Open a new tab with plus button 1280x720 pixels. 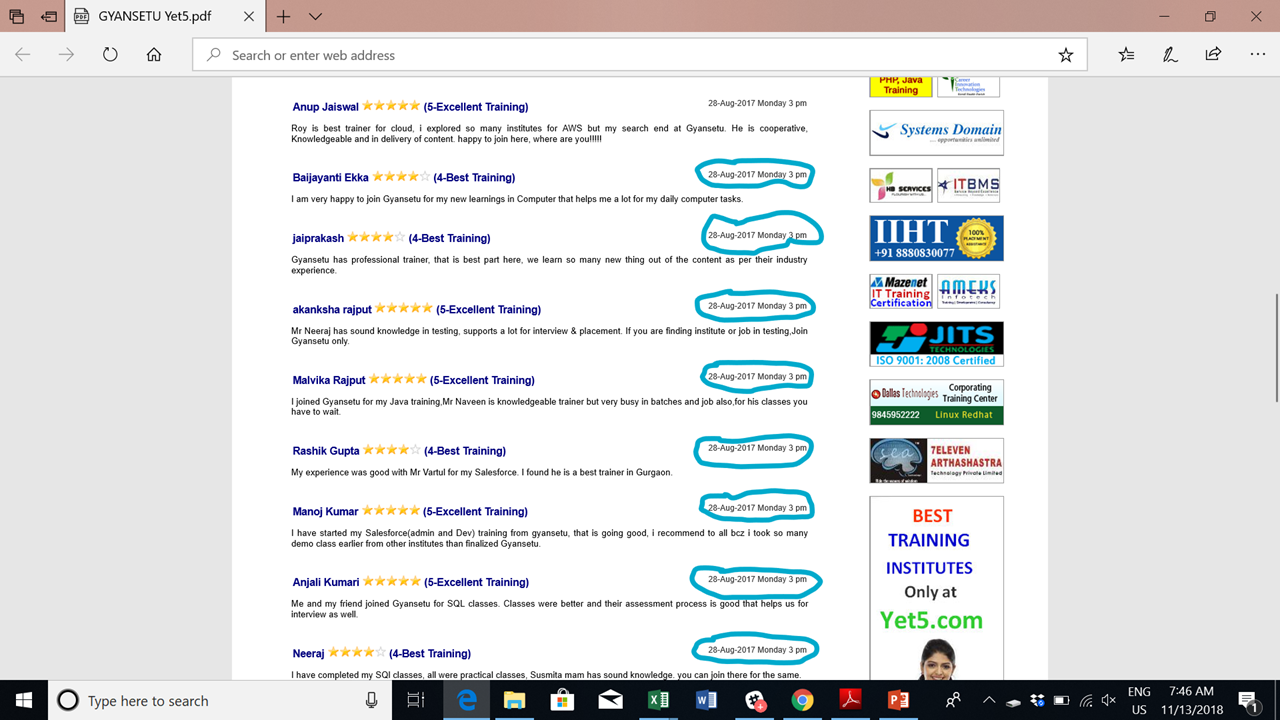[284, 16]
